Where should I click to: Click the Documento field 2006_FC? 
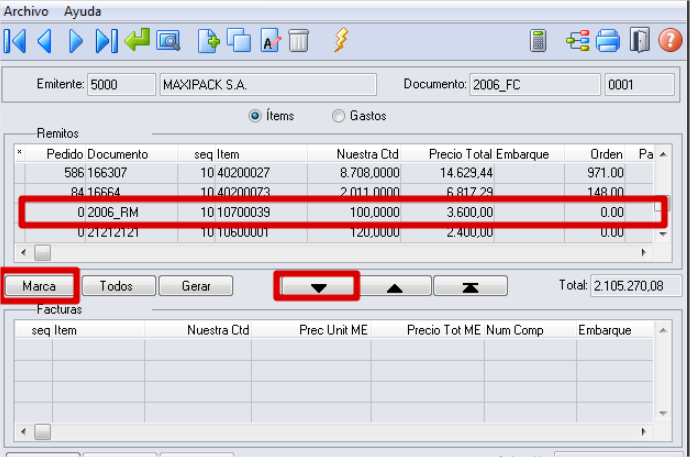point(535,84)
